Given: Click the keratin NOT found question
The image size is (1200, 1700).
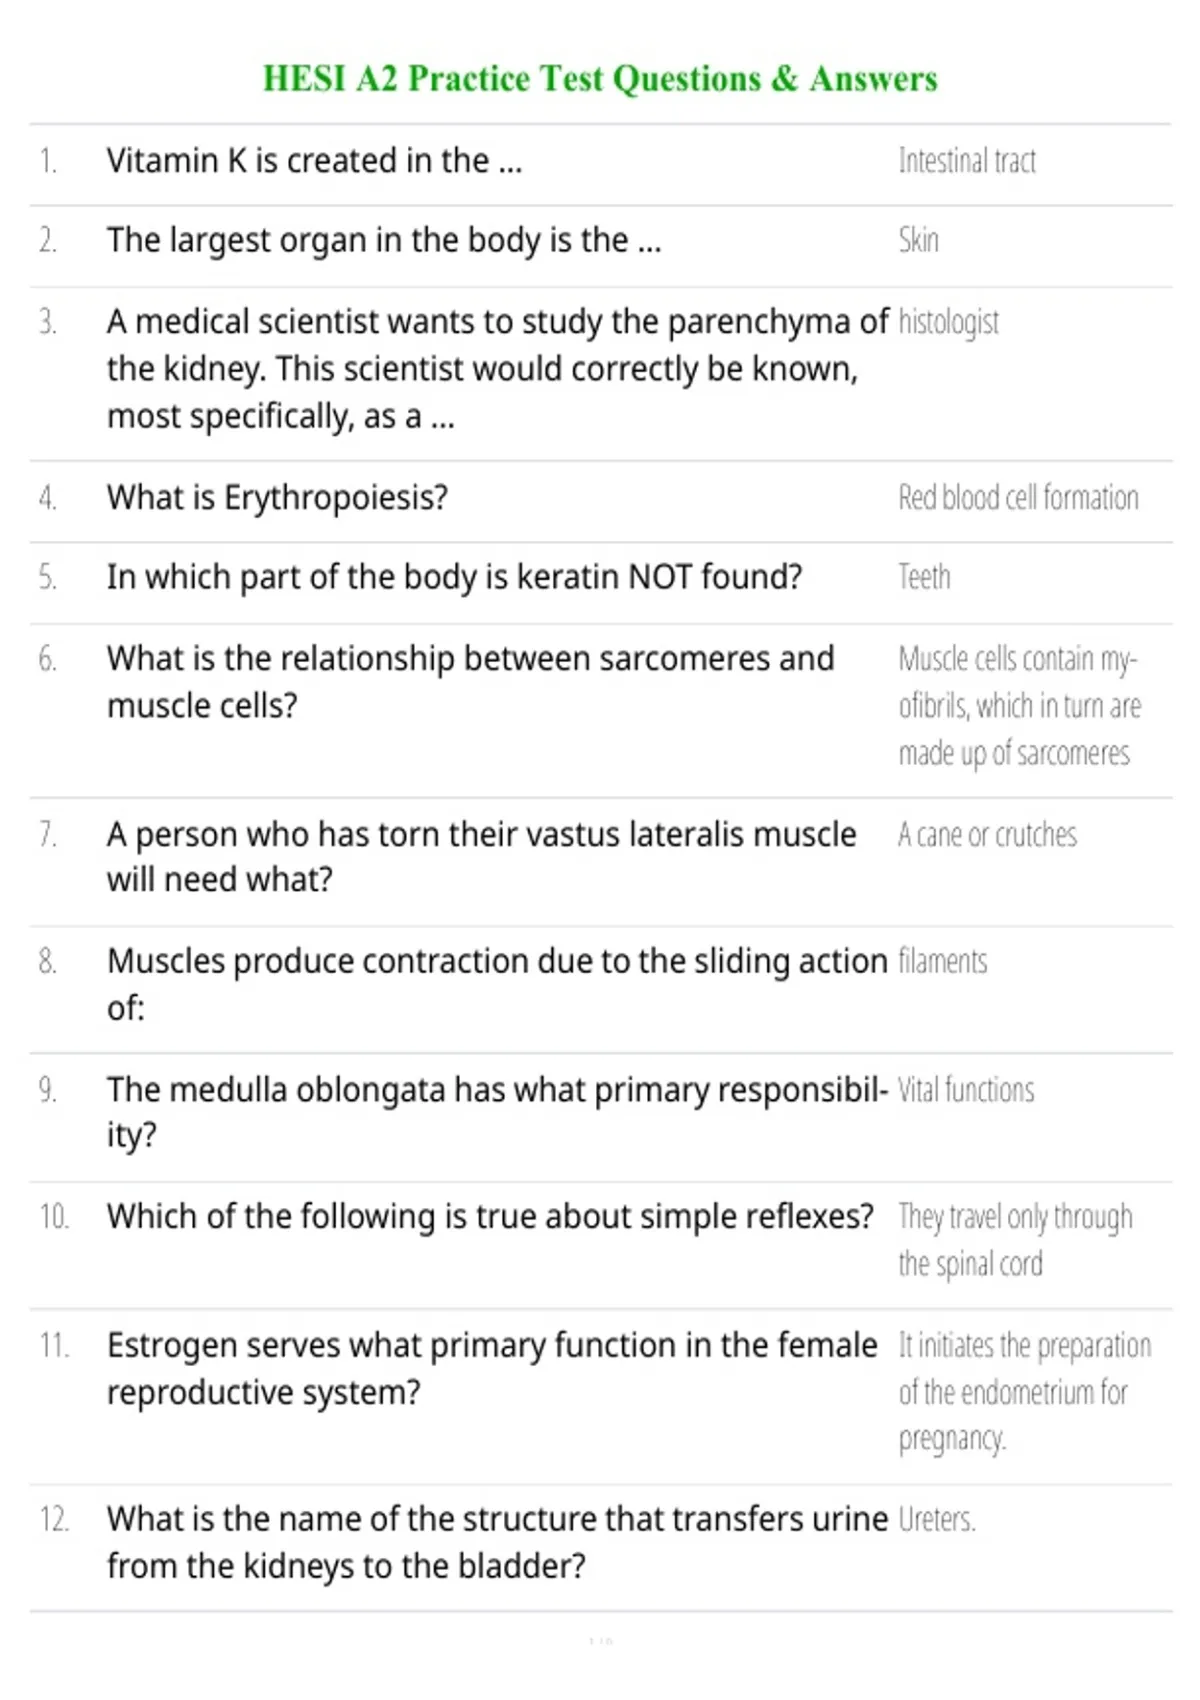Looking at the screenshot, I should [454, 577].
